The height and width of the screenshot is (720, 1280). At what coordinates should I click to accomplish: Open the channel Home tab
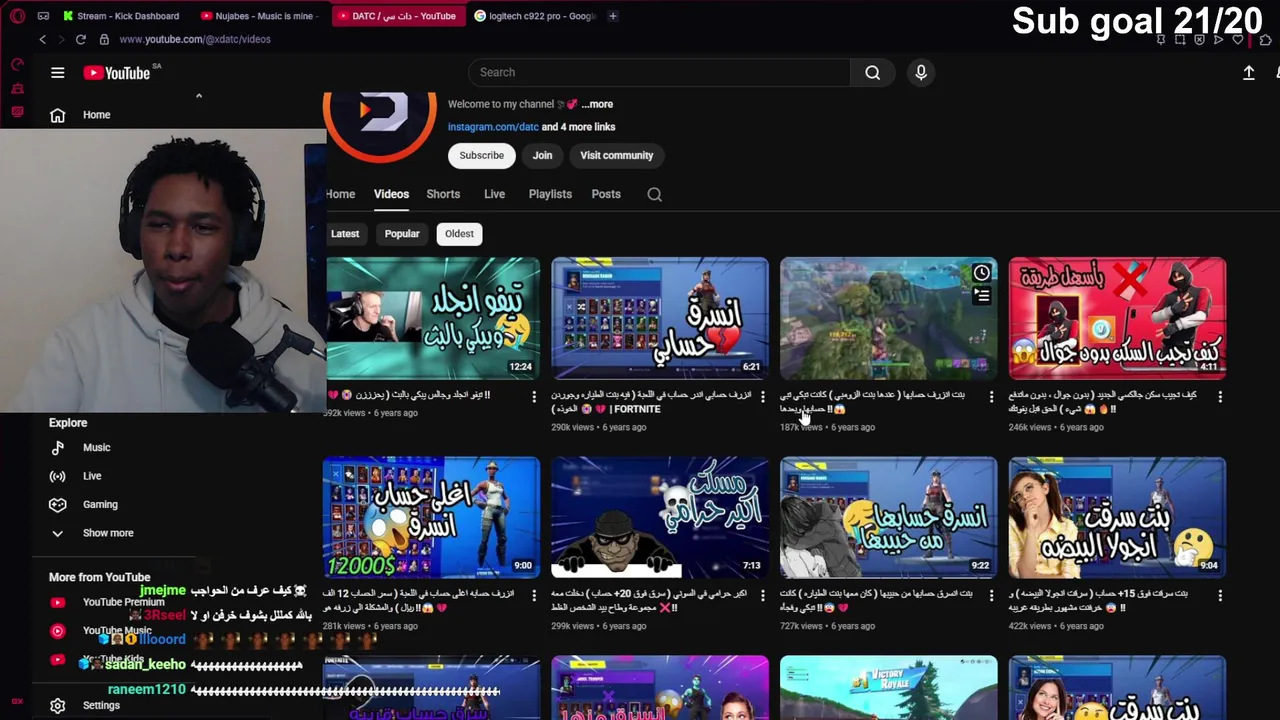(340, 194)
